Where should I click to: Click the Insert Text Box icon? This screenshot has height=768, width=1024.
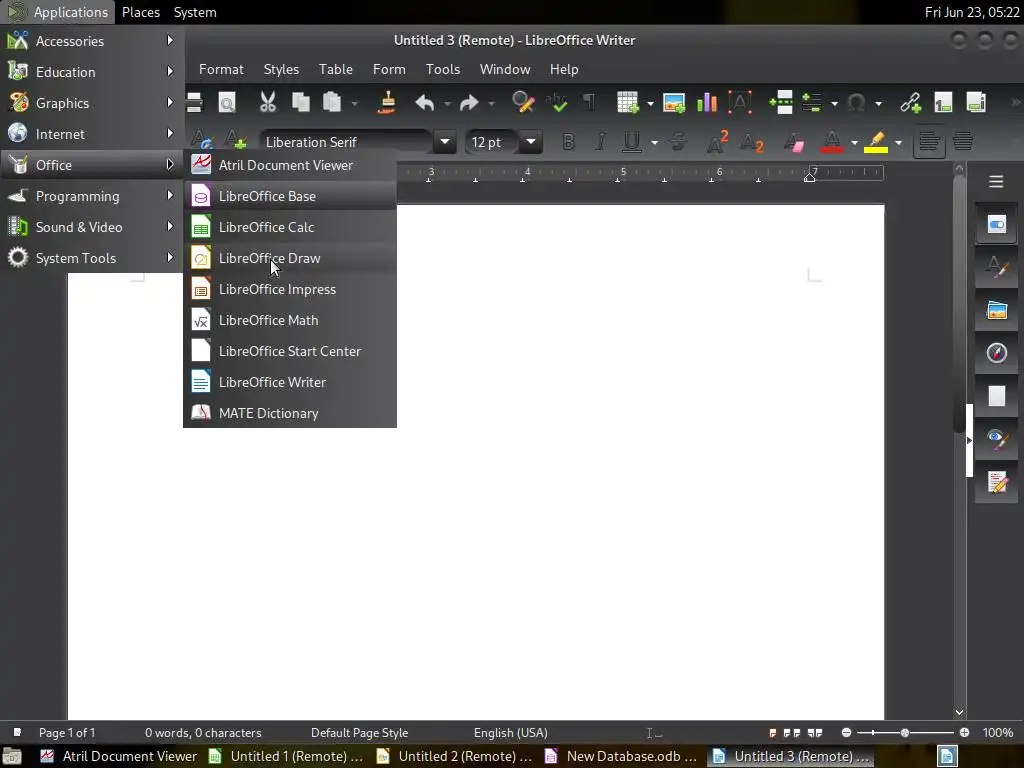[740, 103]
